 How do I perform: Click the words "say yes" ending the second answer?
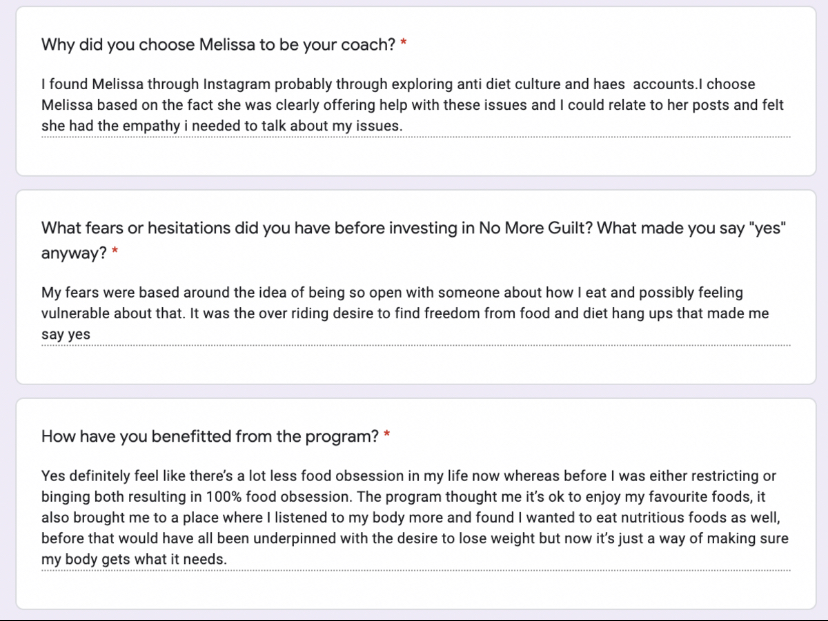pyautogui.click(x=65, y=334)
